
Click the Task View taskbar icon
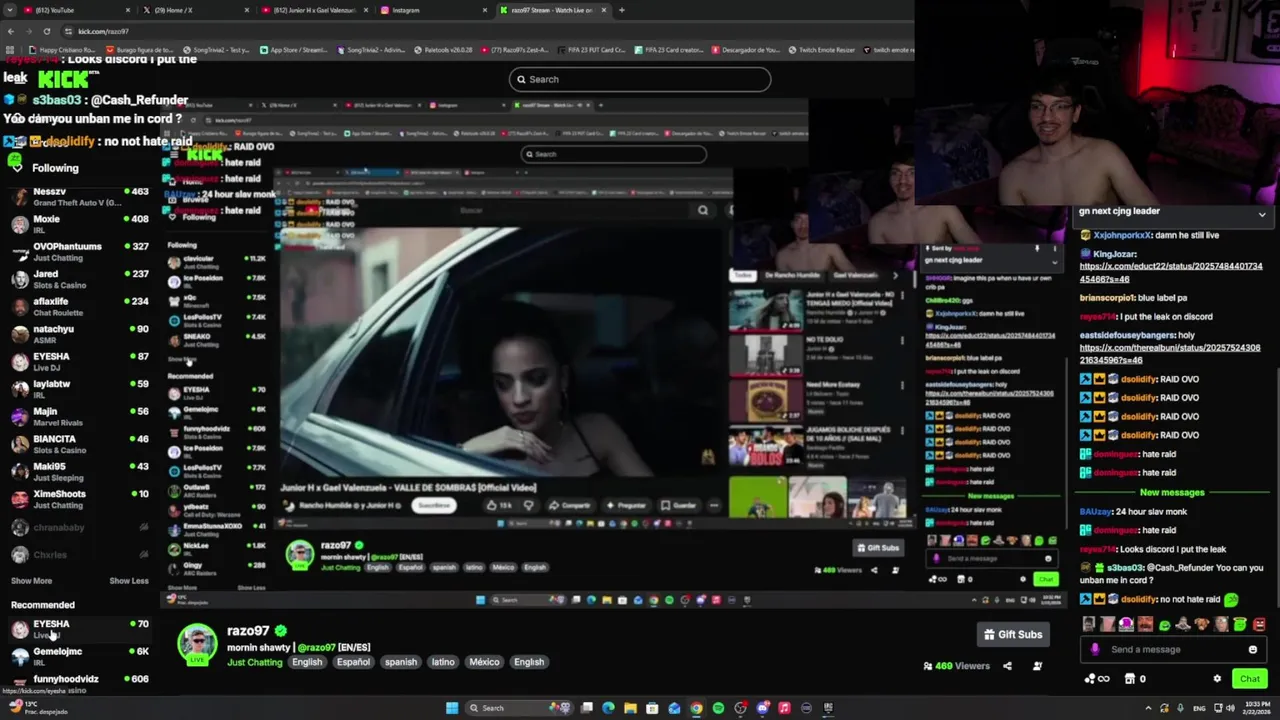[x=587, y=708]
